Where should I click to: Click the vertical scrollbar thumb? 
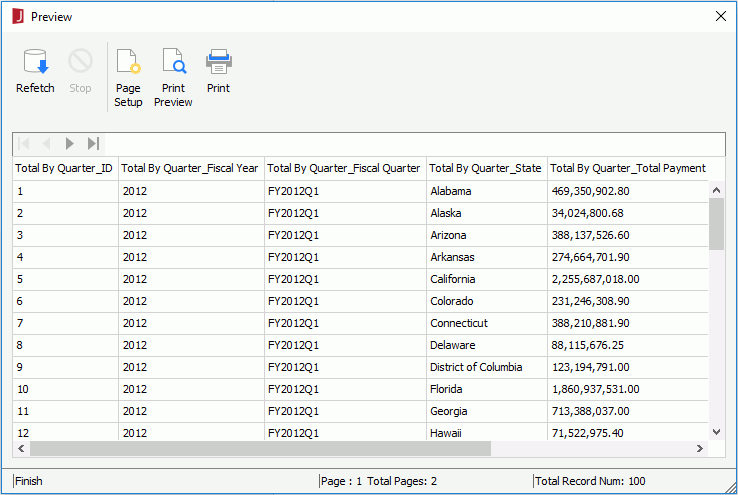click(x=716, y=224)
